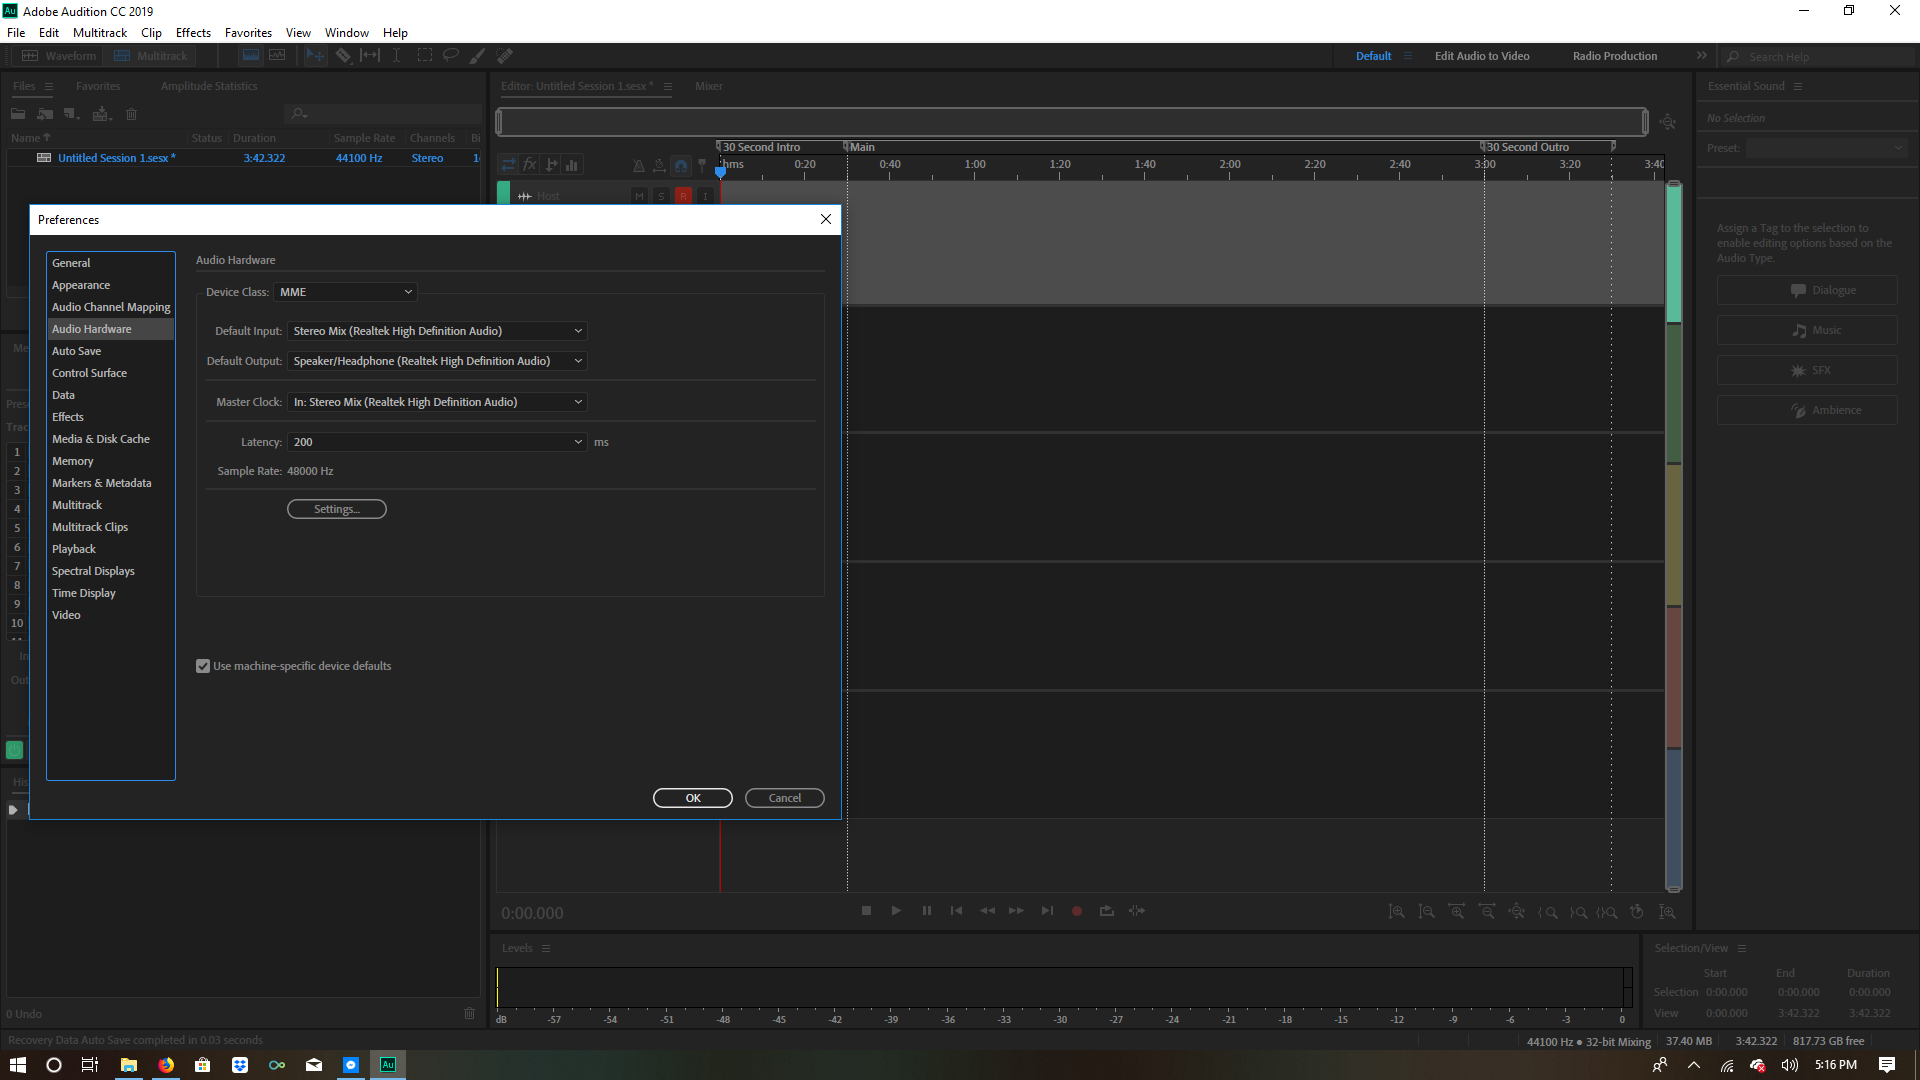Open the Default Output dropdown

point(437,361)
